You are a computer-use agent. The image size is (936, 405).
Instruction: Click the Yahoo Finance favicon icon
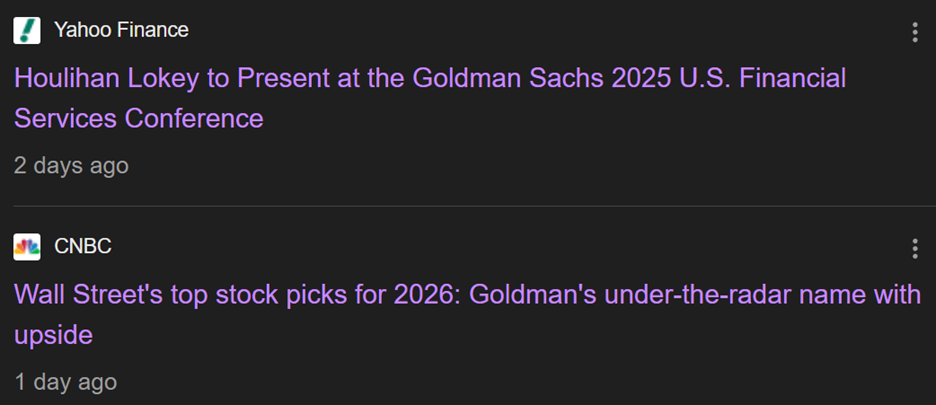click(x=27, y=31)
